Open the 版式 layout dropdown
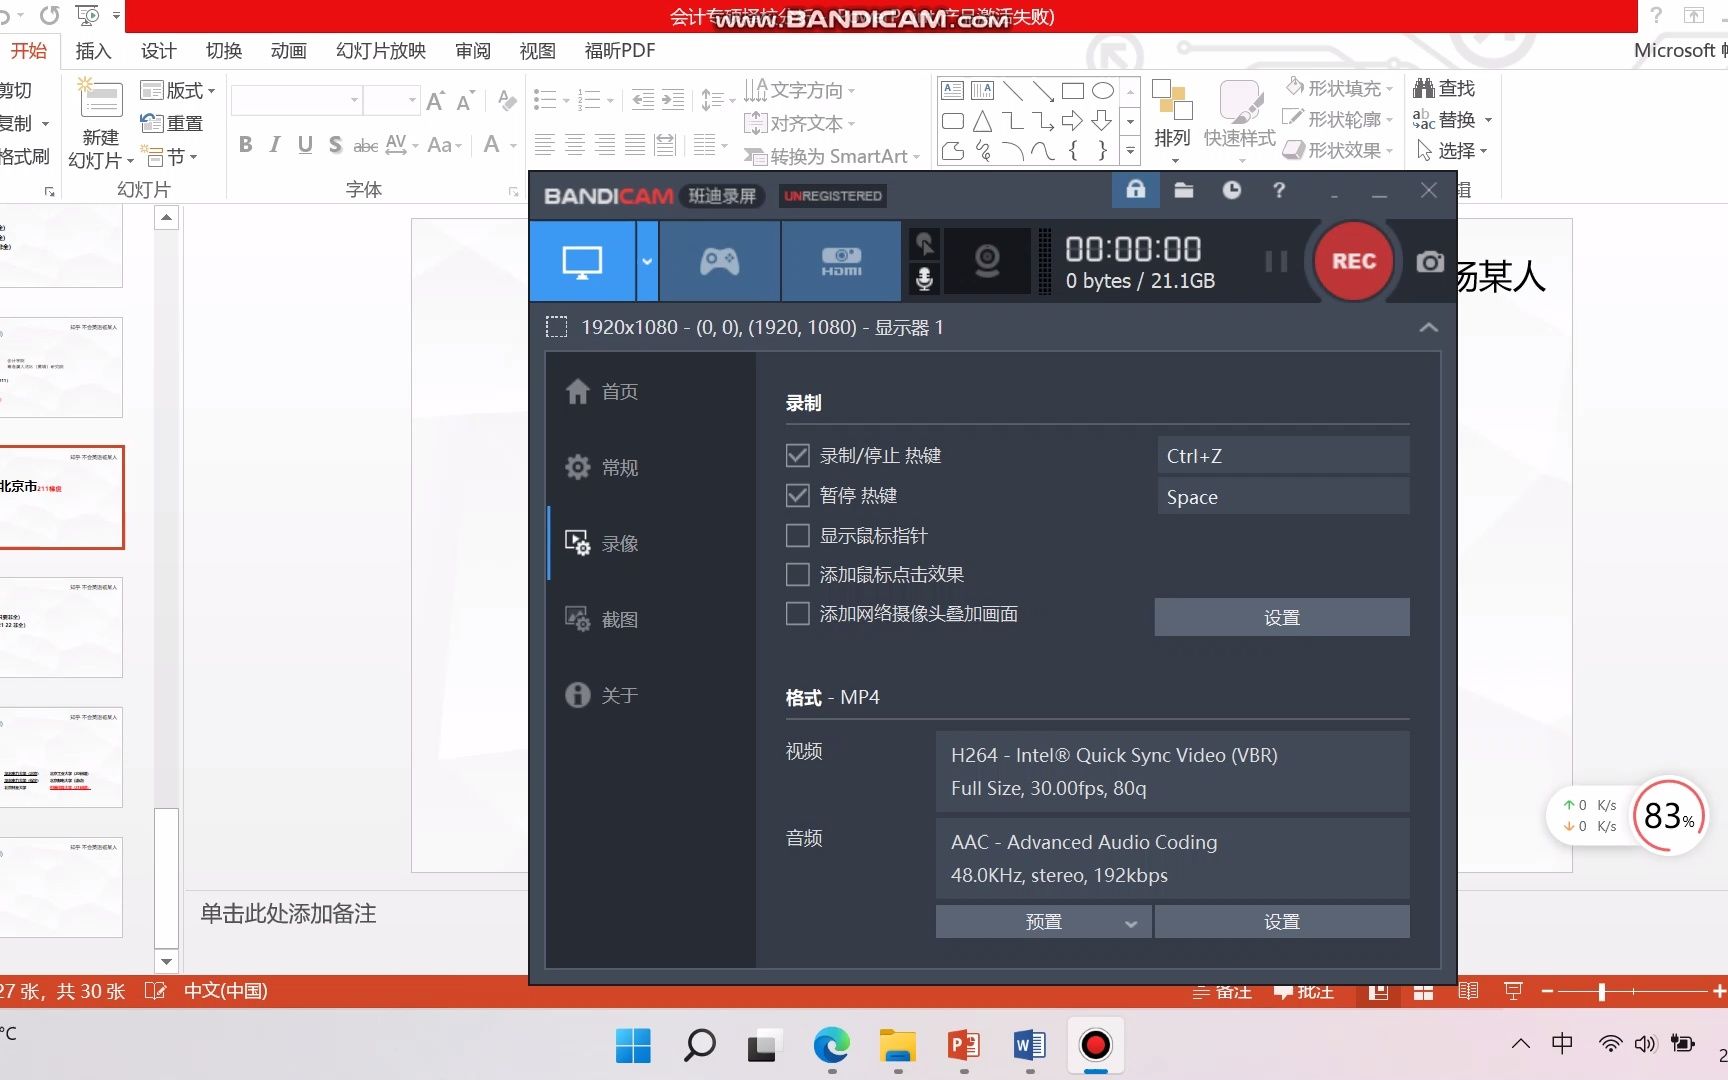Image resolution: width=1728 pixels, height=1080 pixels. [x=178, y=91]
